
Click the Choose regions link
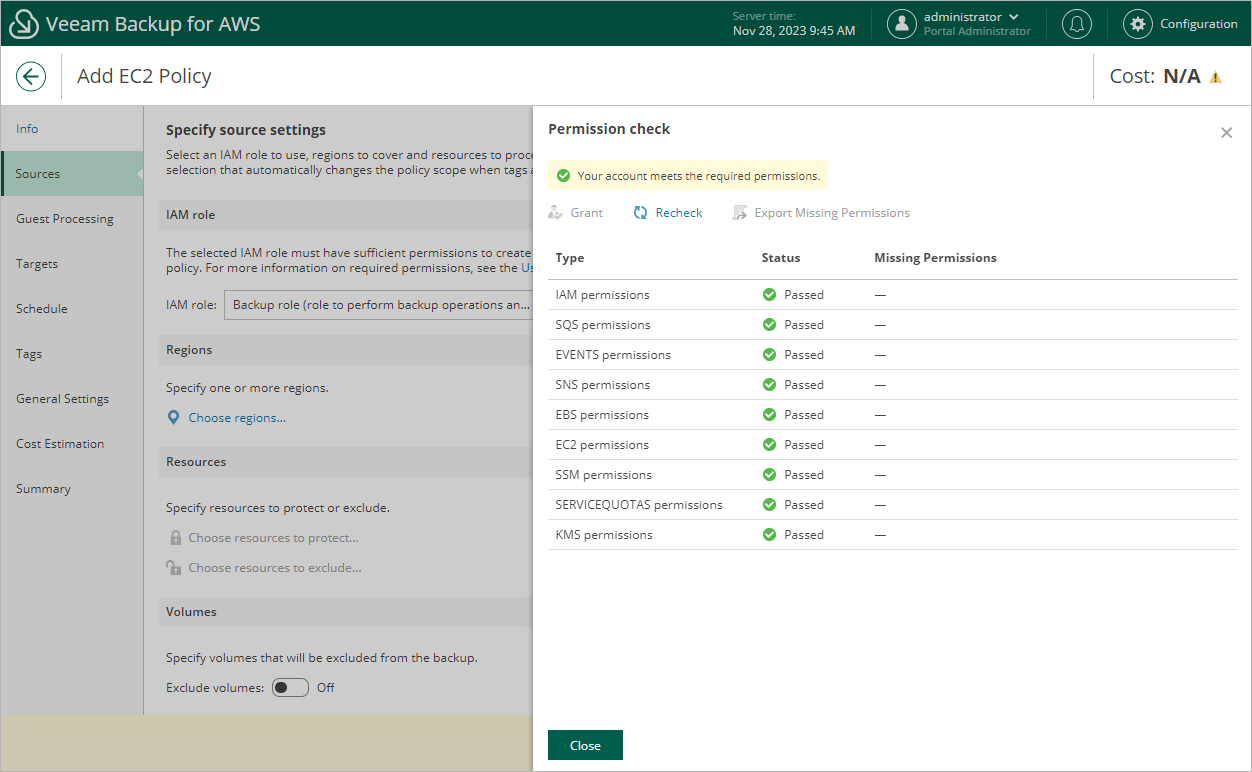point(237,418)
